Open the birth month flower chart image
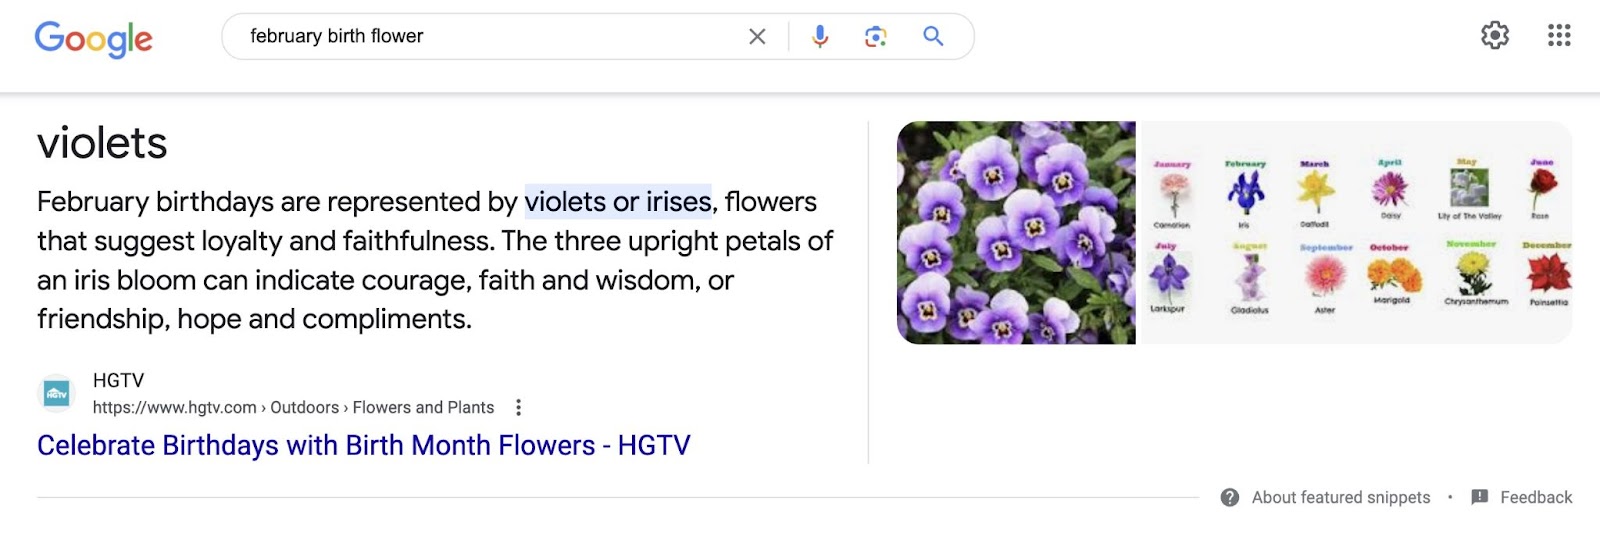 tap(1355, 233)
